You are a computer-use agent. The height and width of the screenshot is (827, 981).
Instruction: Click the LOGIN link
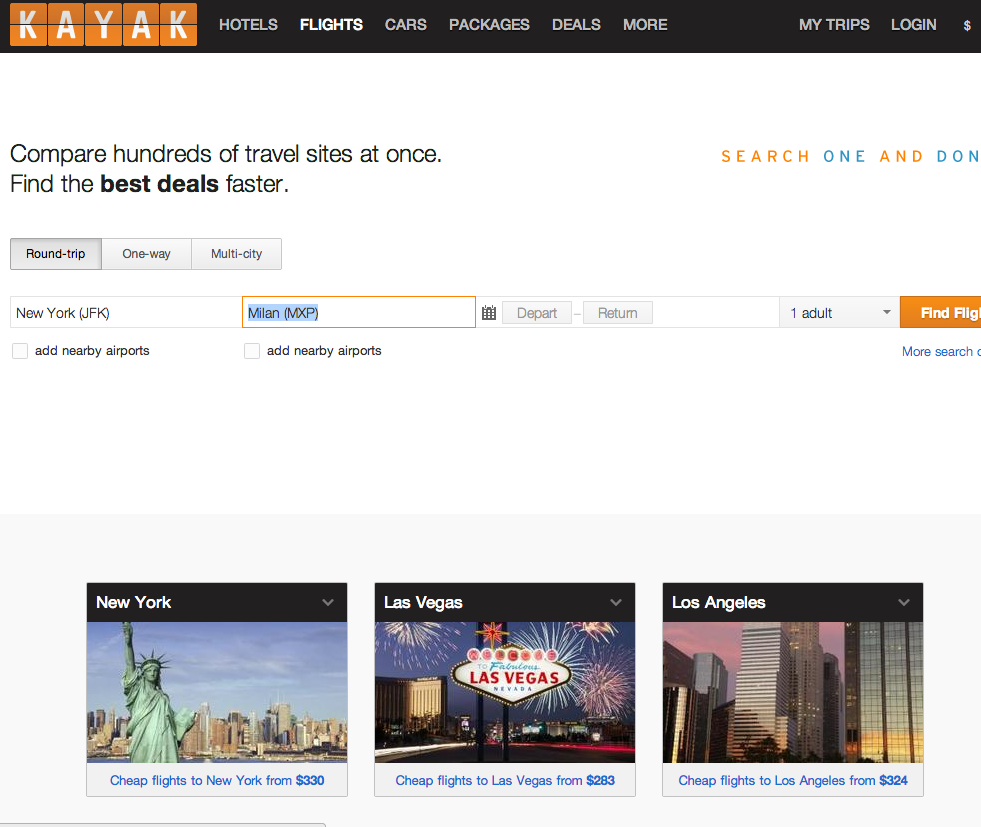tap(913, 24)
